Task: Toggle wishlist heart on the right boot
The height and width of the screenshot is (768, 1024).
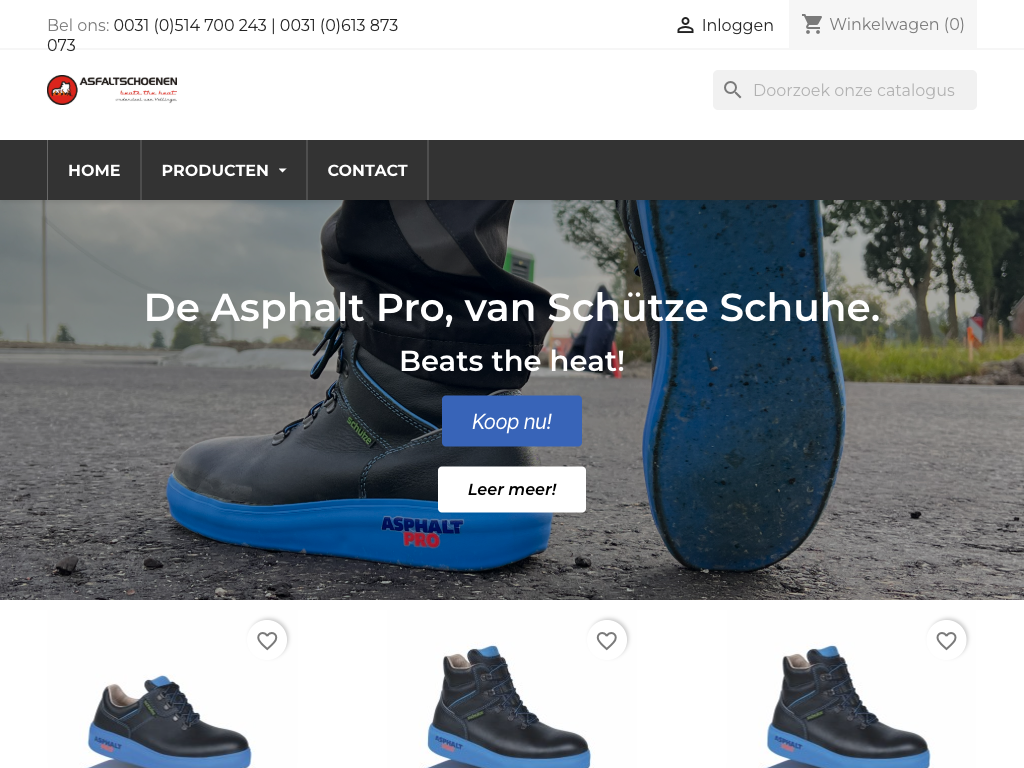Action: tap(946, 640)
